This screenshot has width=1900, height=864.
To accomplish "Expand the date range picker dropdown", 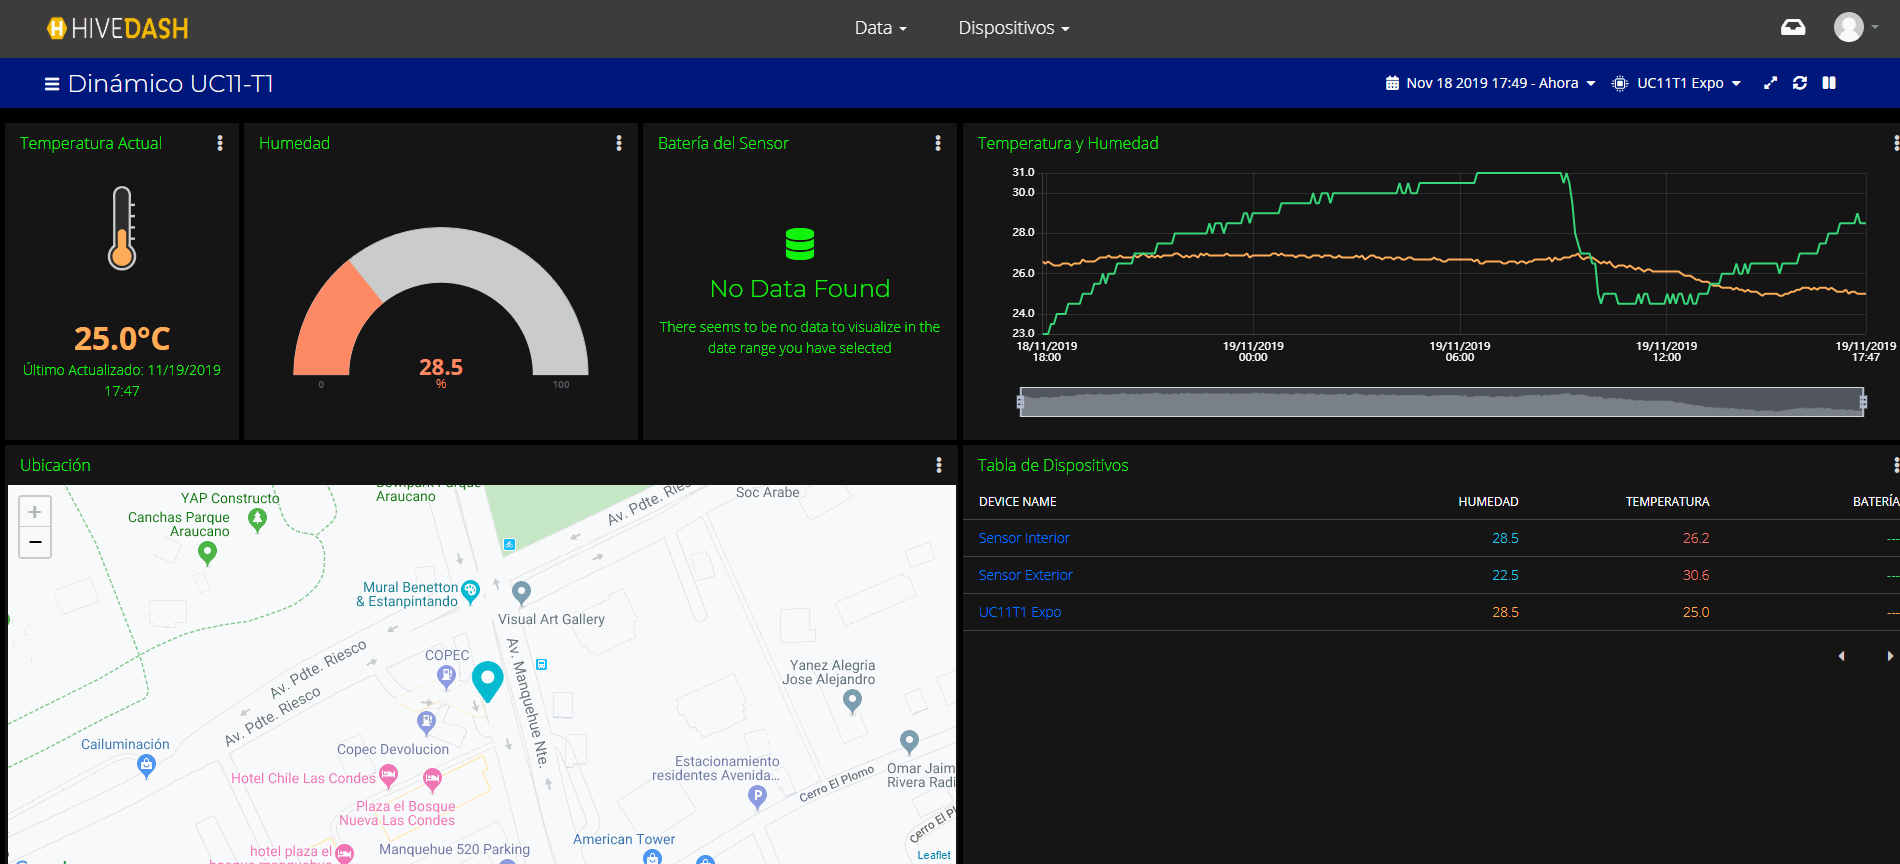I will [1490, 83].
